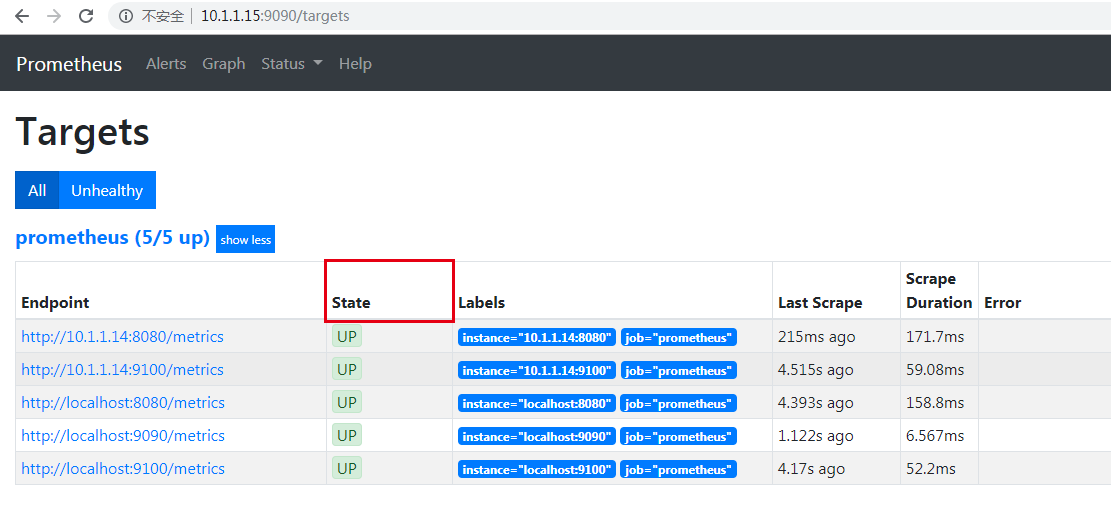1111x514 pixels.
Task: Collapse the list with show less
Action: pyautogui.click(x=245, y=239)
